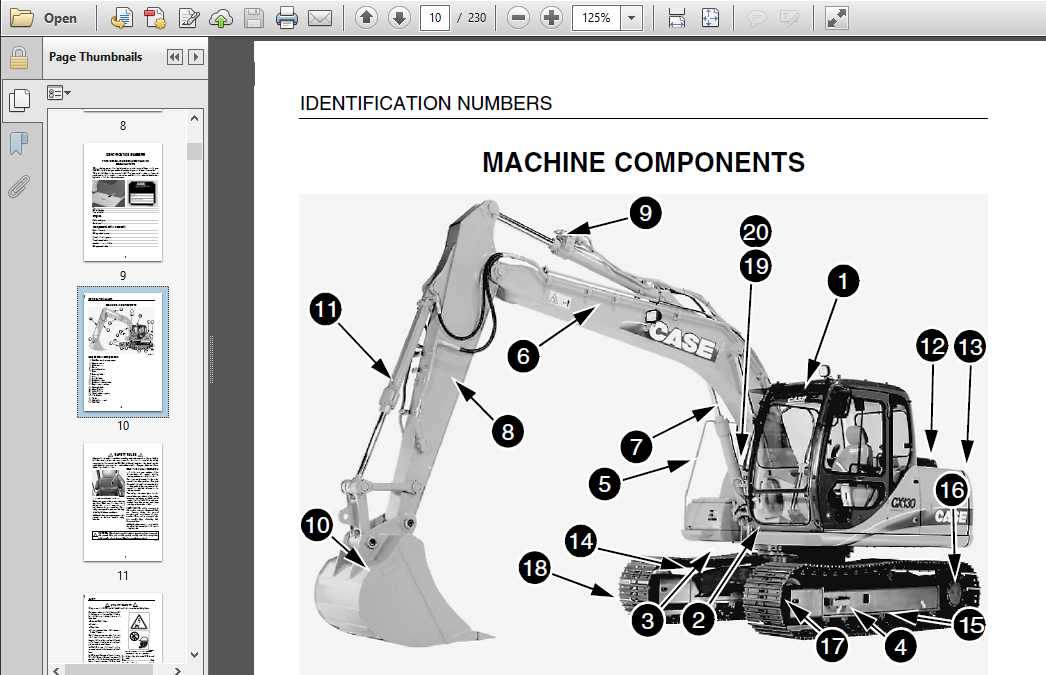Expand the Page Thumbnails panel right arrow
The image size is (1046, 675).
[x=195, y=57]
